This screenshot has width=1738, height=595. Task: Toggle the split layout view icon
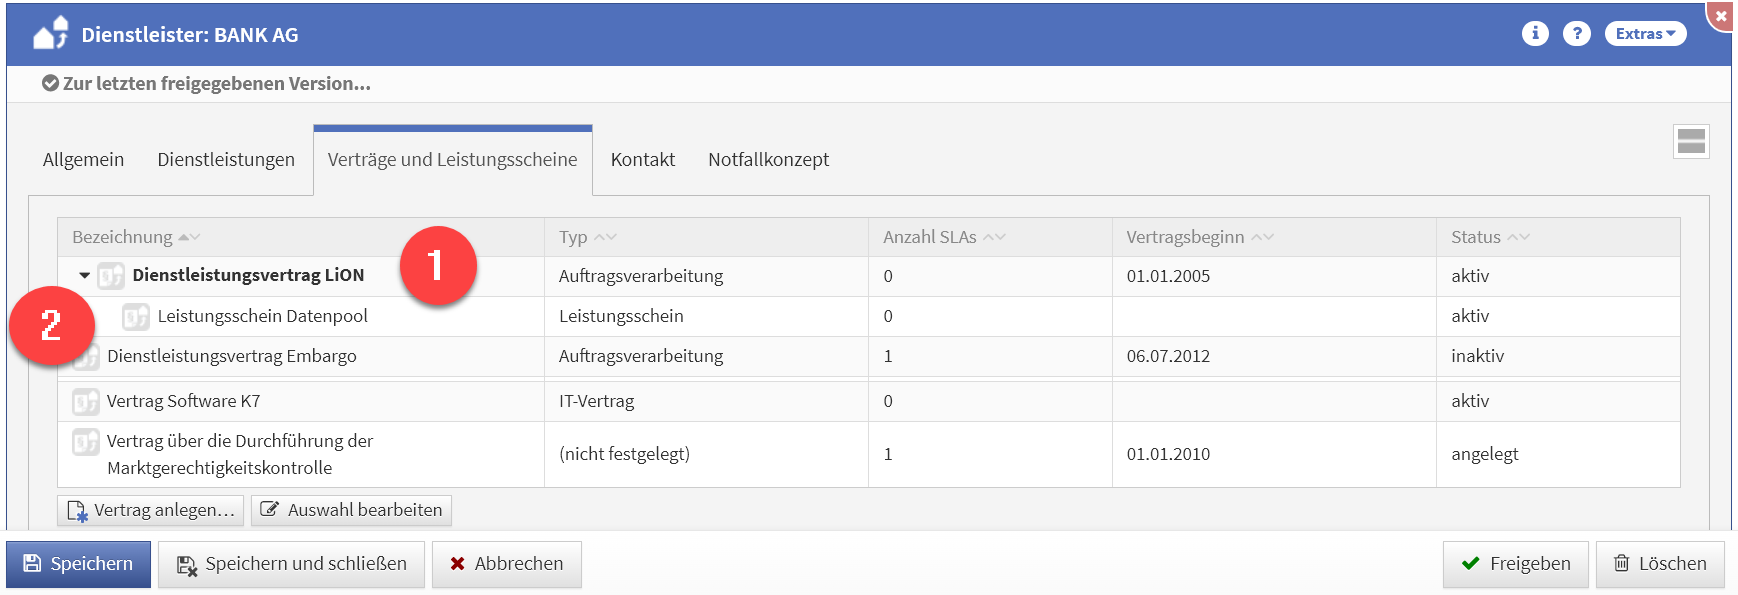click(1691, 141)
